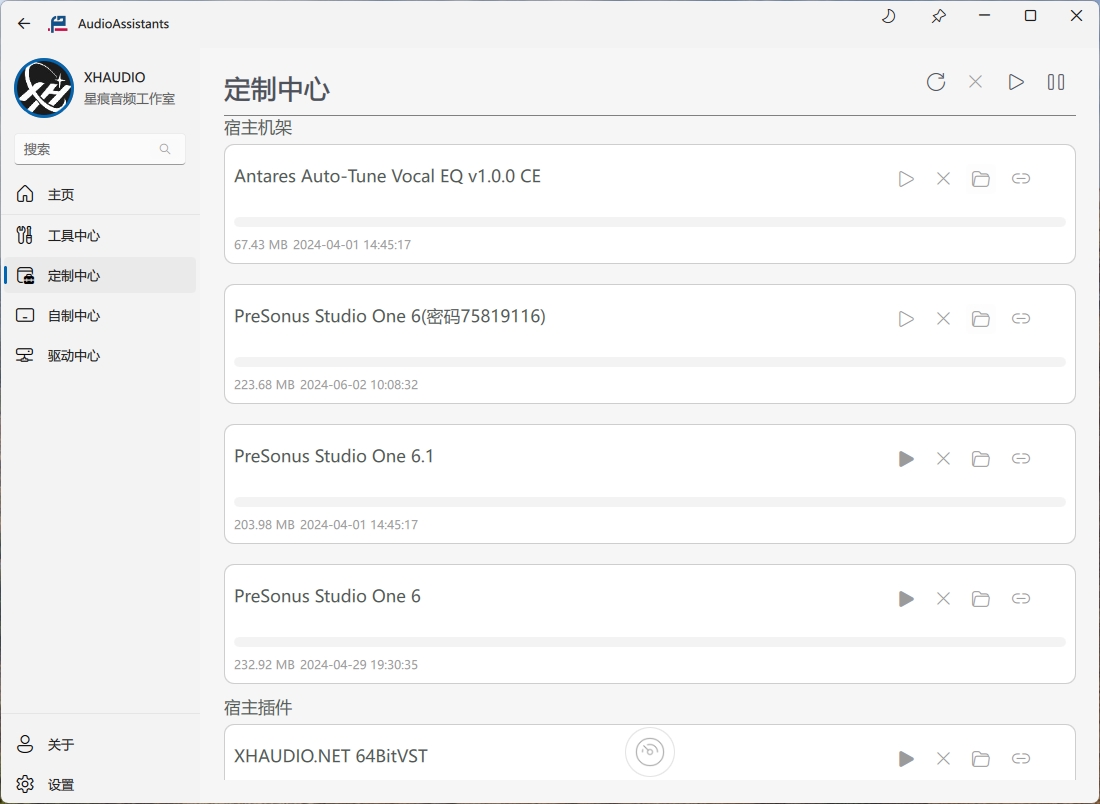
Task: Open 工具中心 from the sidebar
Action: [73, 236]
